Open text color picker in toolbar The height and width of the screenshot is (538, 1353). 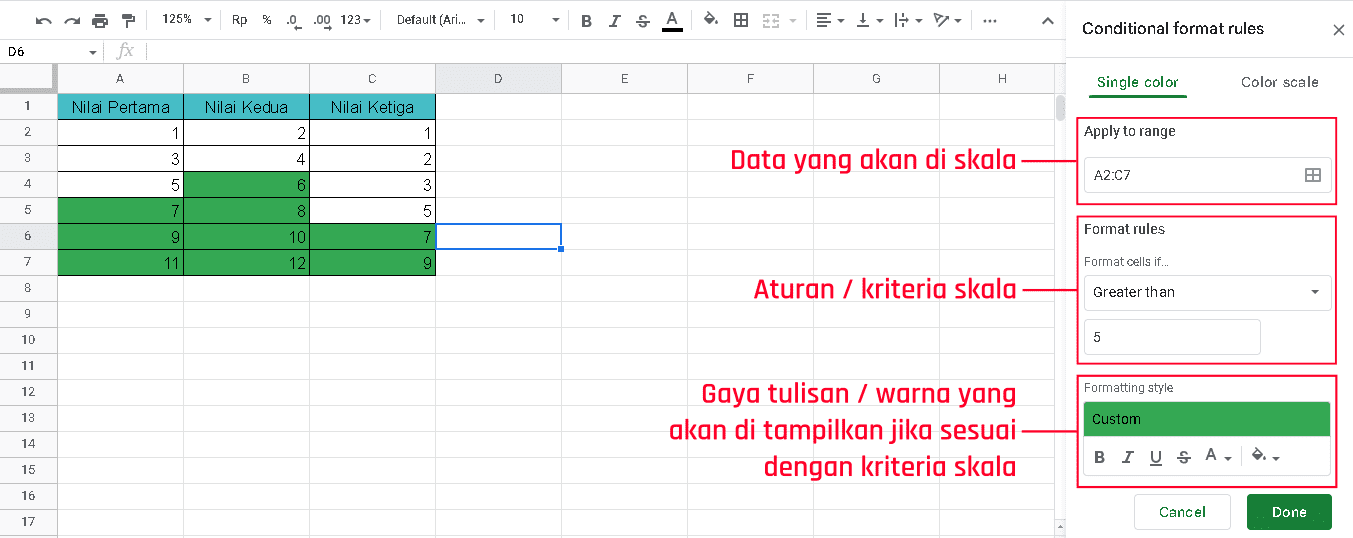[672, 20]
